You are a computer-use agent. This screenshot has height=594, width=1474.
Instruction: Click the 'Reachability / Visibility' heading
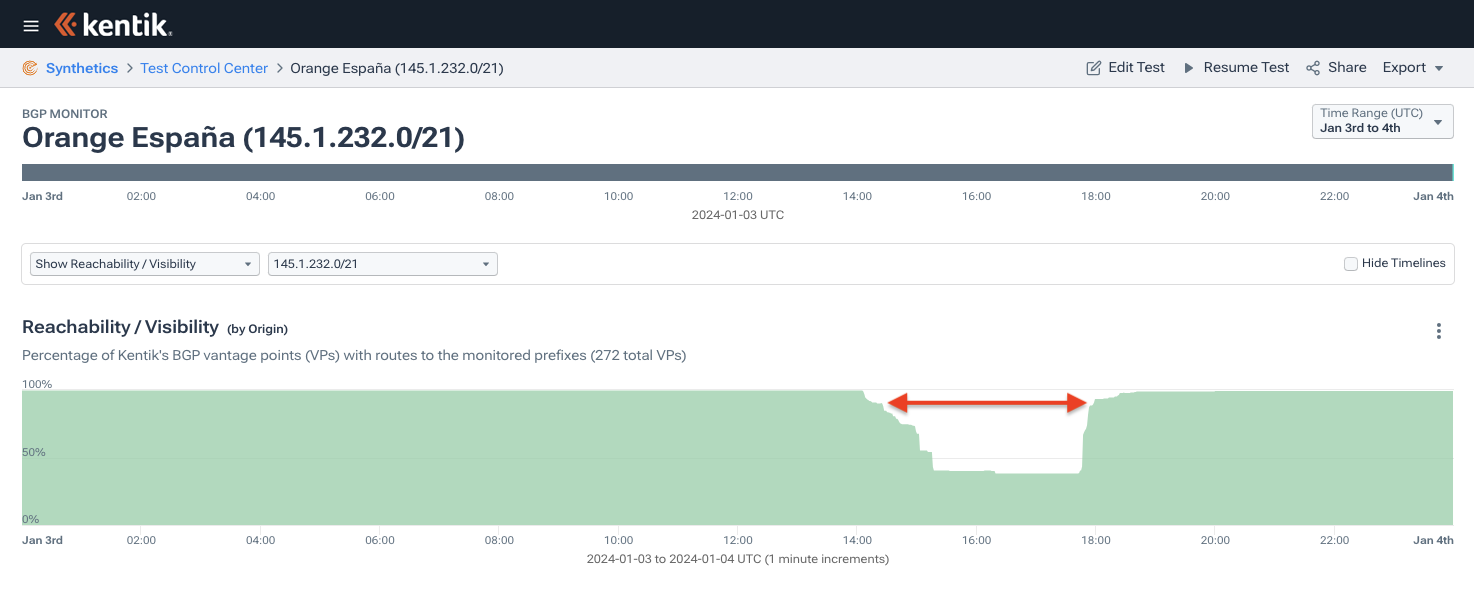click(120, 327)
